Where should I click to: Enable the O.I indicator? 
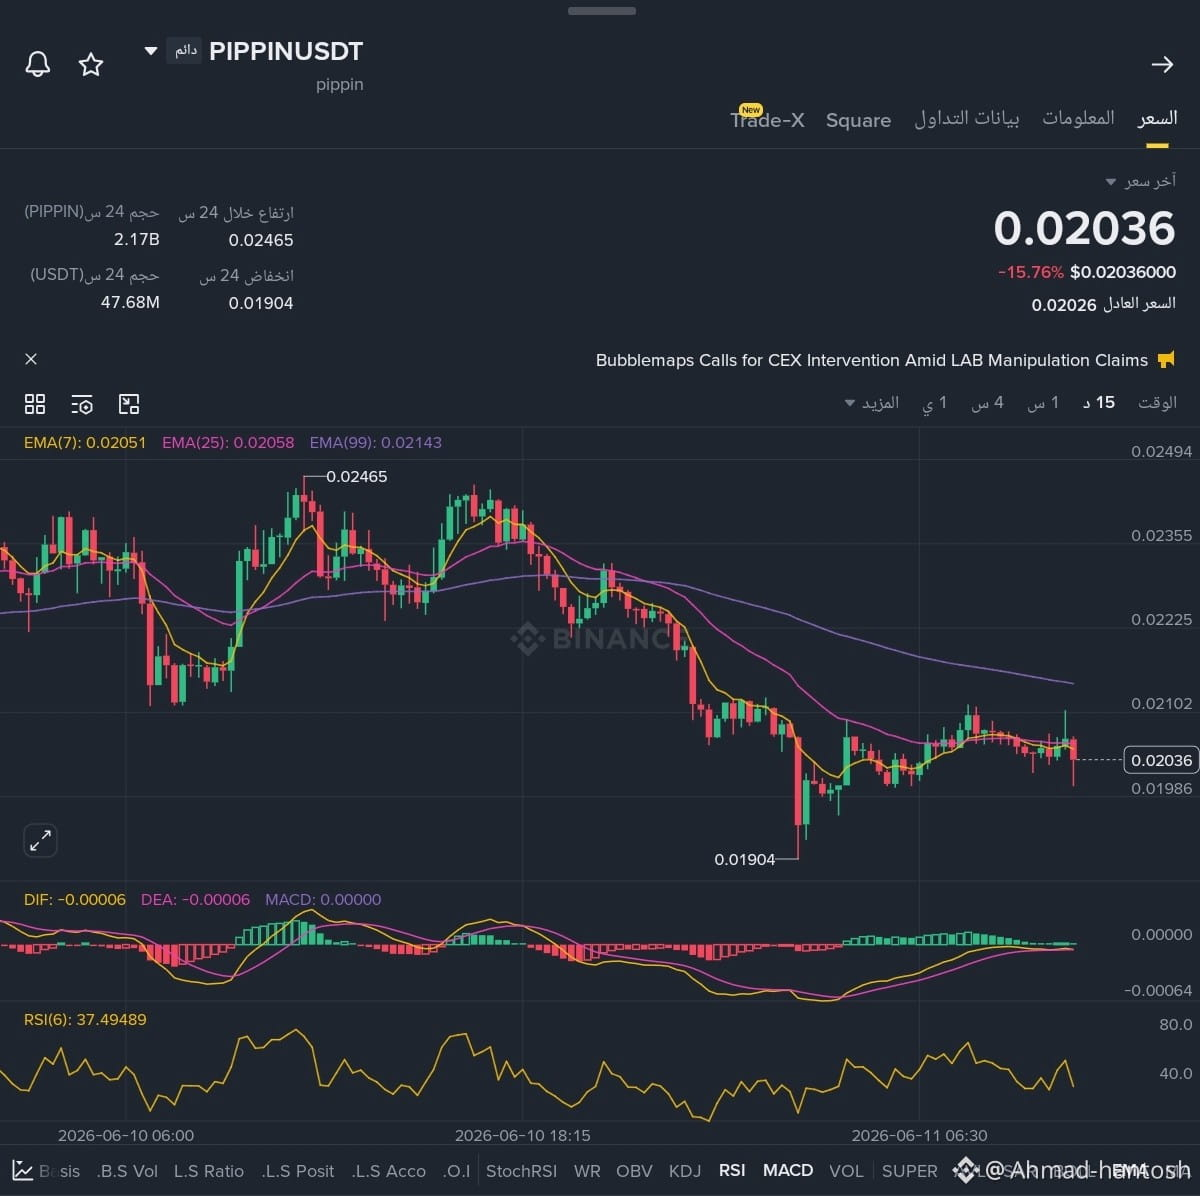tap(456, 1171)
